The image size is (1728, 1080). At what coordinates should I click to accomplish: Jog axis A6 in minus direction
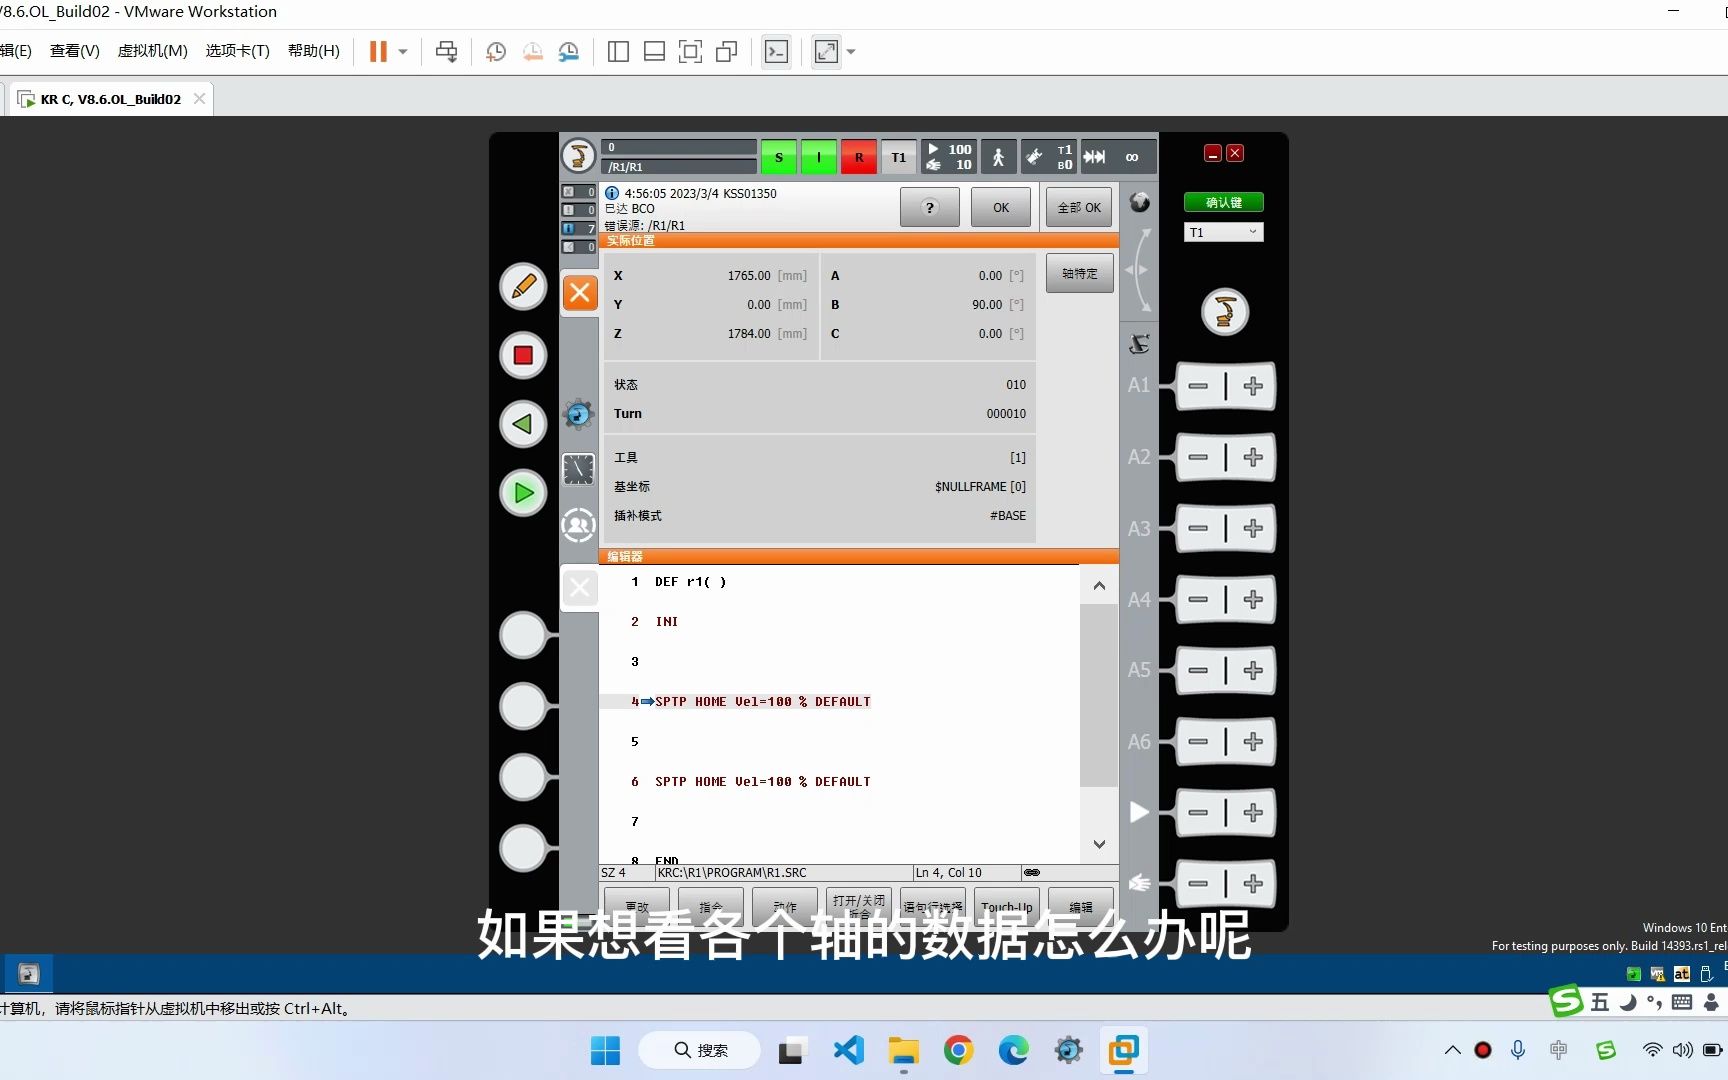click(x=1199, y=741)
